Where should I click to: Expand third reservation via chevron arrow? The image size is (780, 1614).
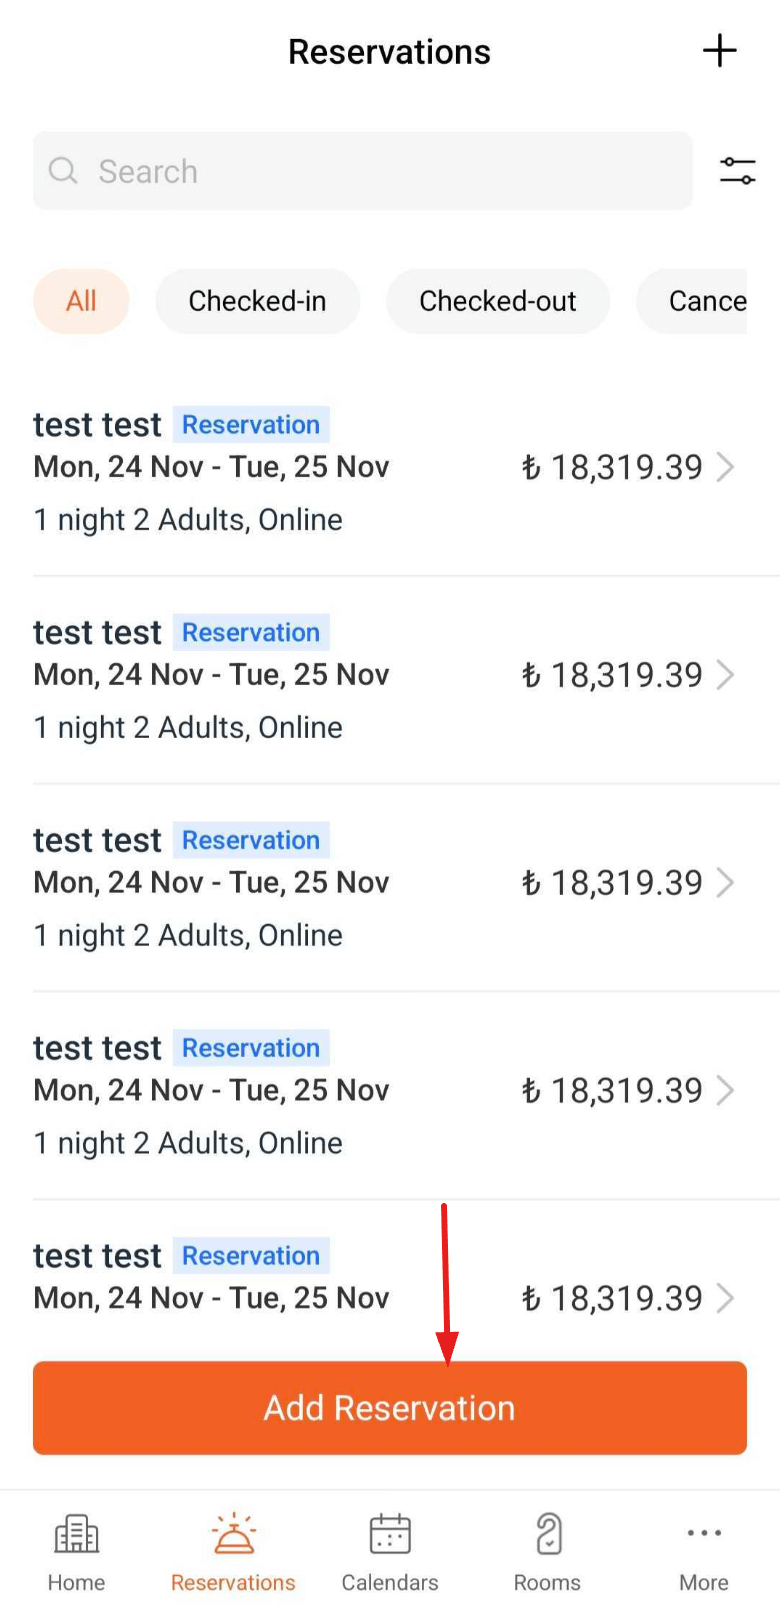[x=726, y=883]
